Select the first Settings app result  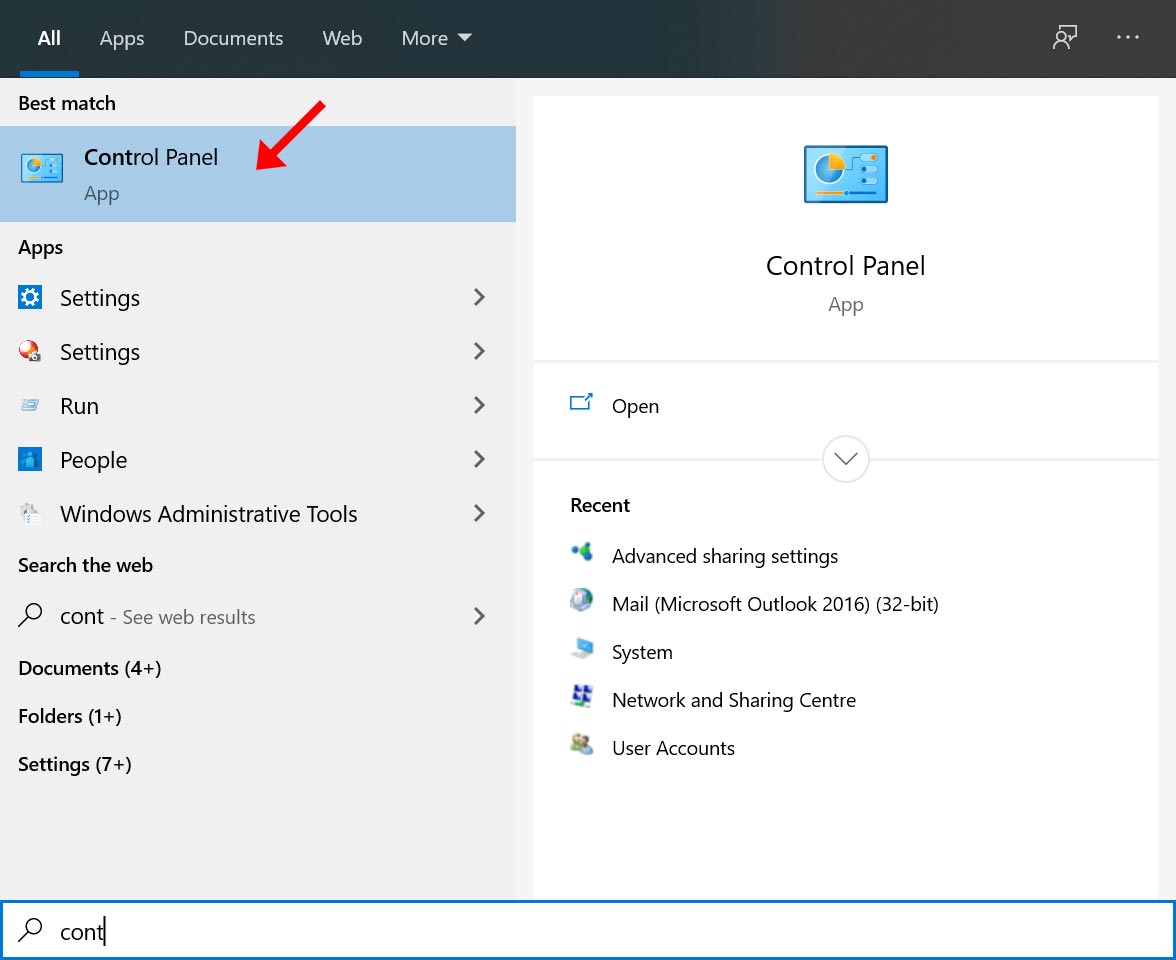[258, 298]
